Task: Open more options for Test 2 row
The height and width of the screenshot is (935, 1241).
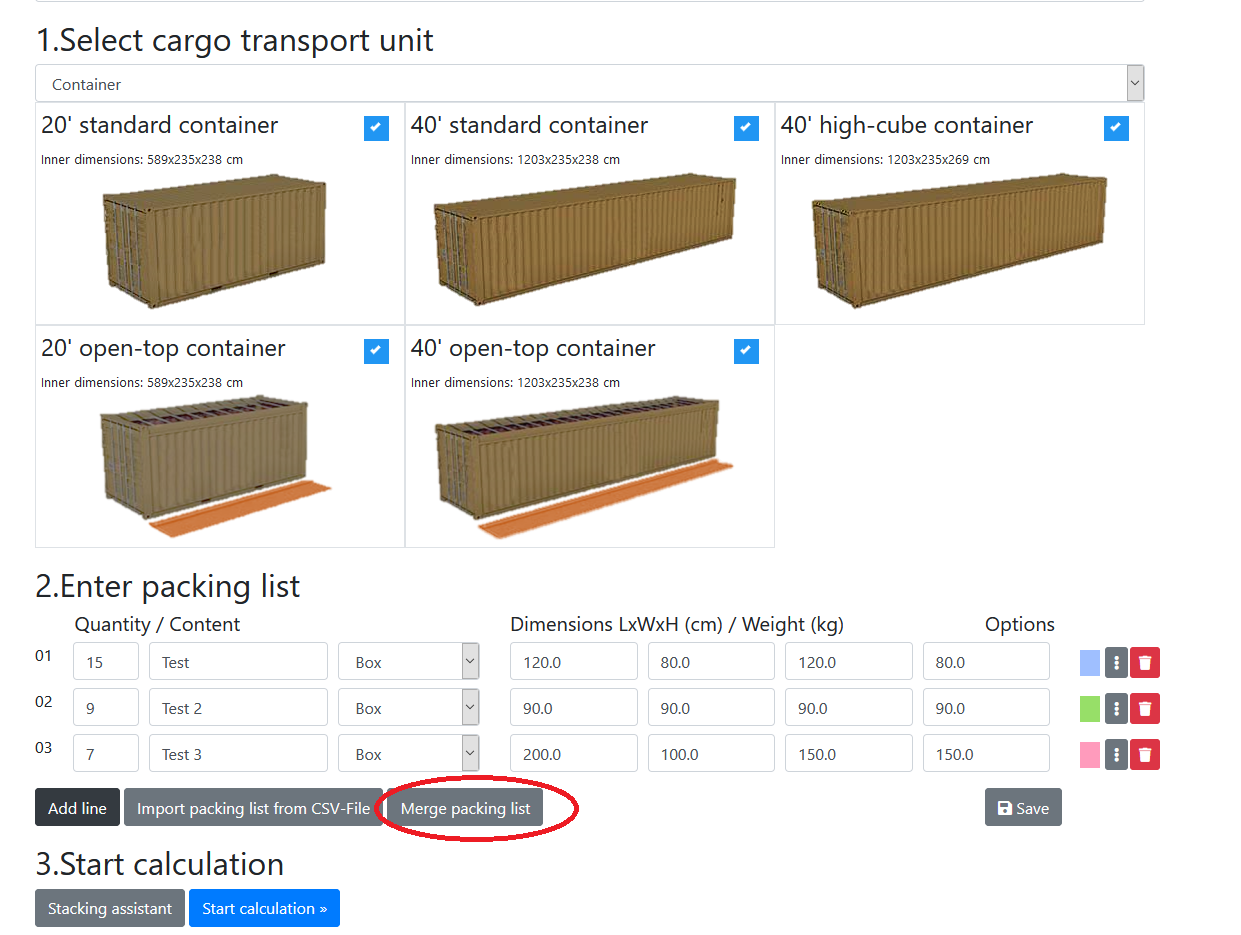Action: [x=1116, y=708]
